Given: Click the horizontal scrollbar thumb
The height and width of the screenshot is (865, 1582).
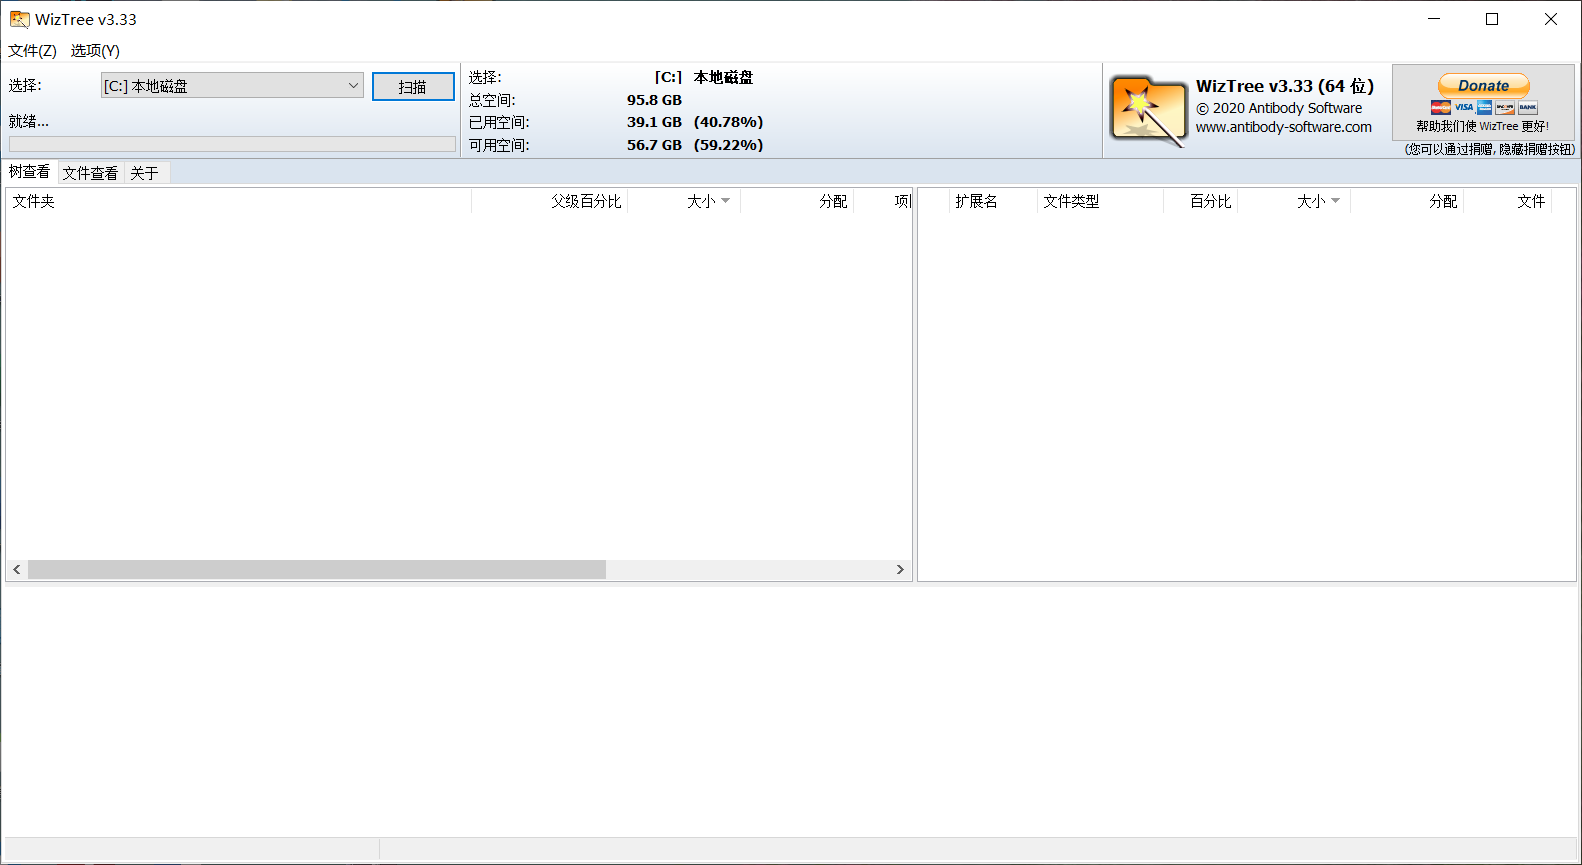Looking at the screenshot, I should pyautogui.click(x=317, y=569).
